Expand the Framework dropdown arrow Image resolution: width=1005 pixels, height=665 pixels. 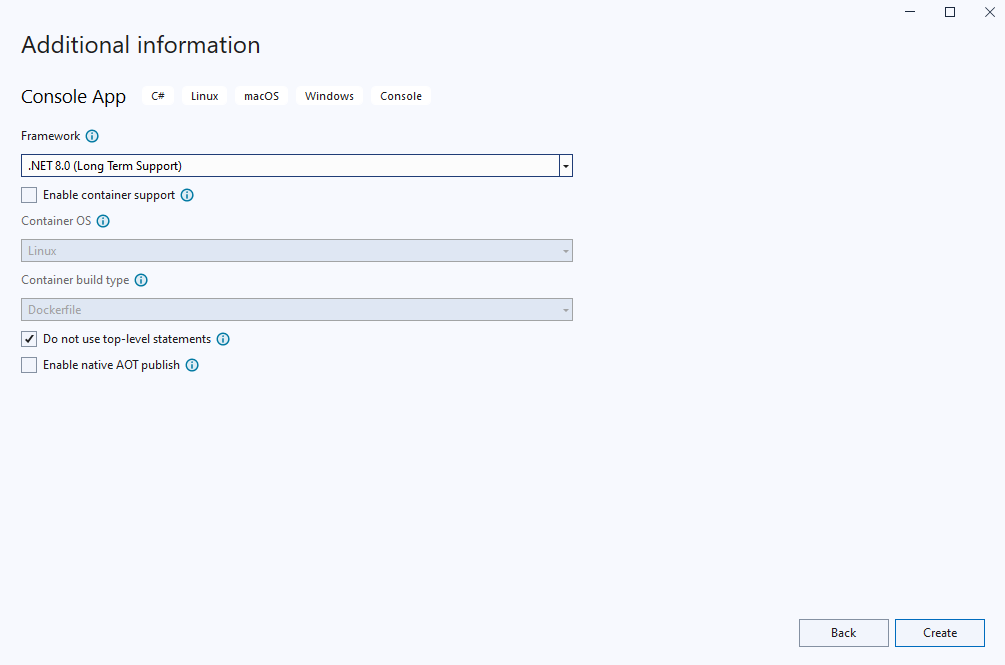pyautogui.click(x=566, y=166)
